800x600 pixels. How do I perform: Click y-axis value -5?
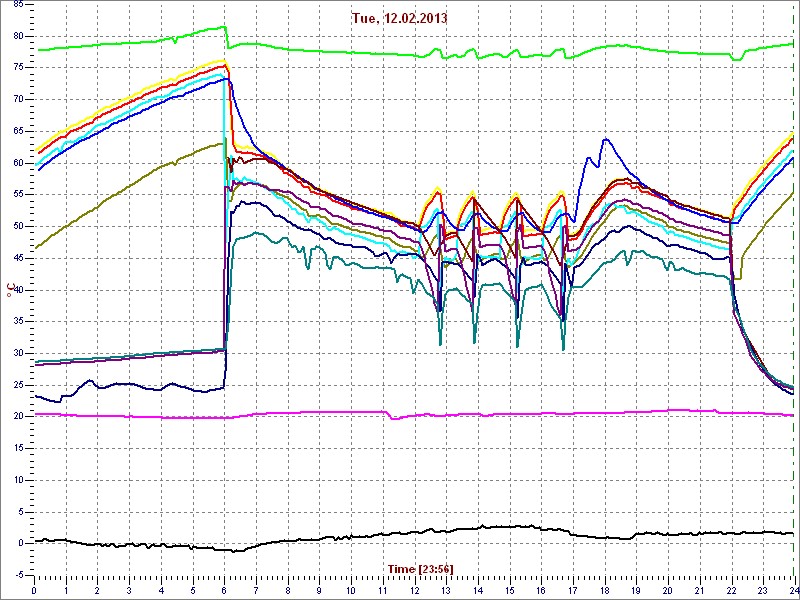click(x=18, y=576)
